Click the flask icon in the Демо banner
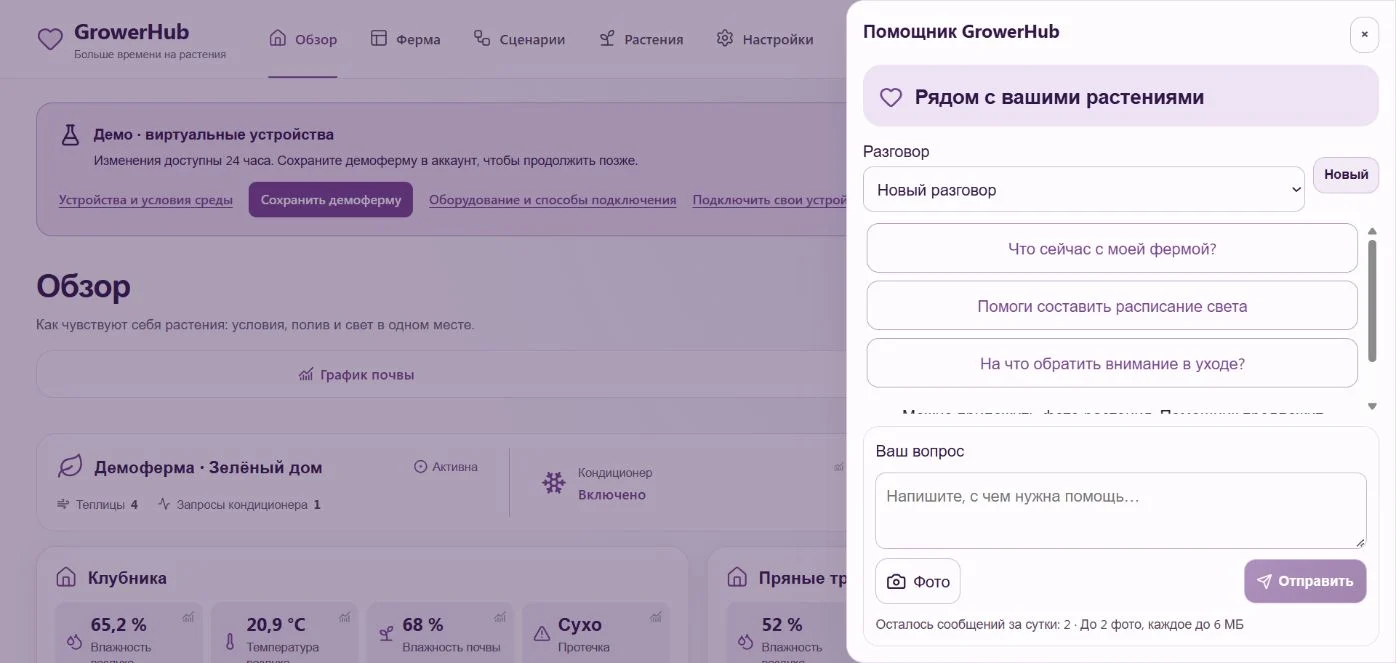1396x663 pixels. coord(69,135)
